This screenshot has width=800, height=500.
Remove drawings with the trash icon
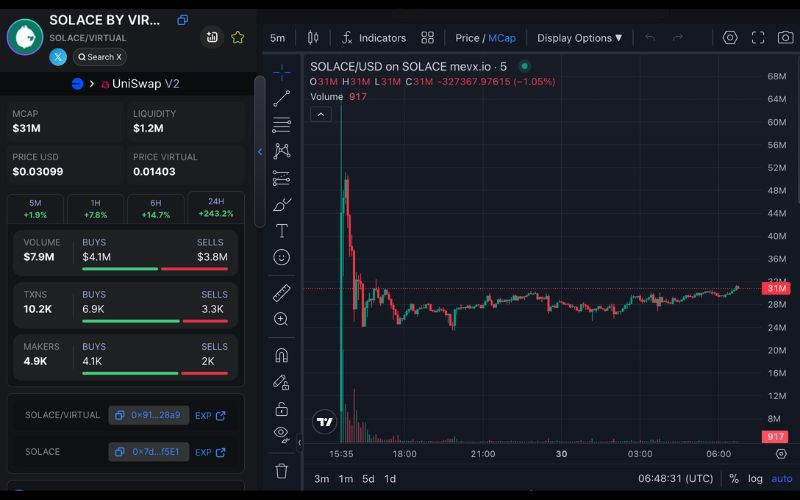pos(282,470)
